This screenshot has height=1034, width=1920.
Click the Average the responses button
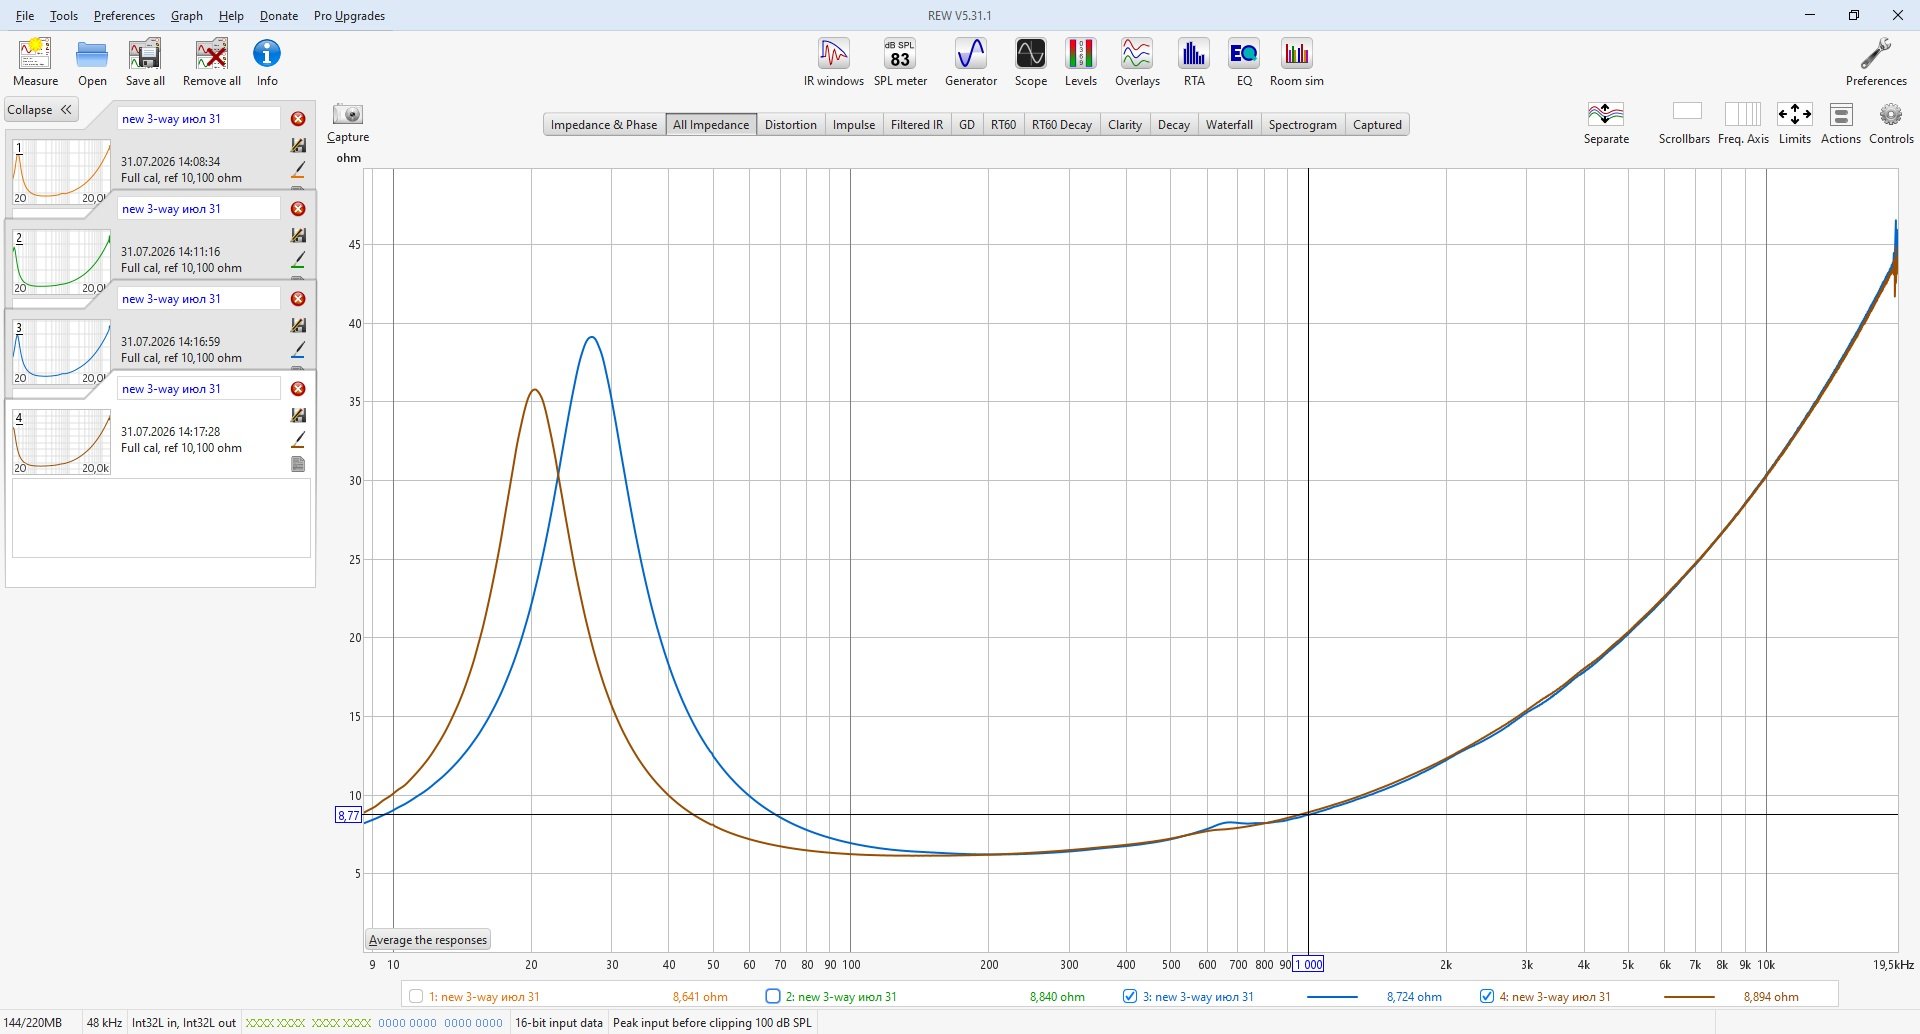pos(428,940)
